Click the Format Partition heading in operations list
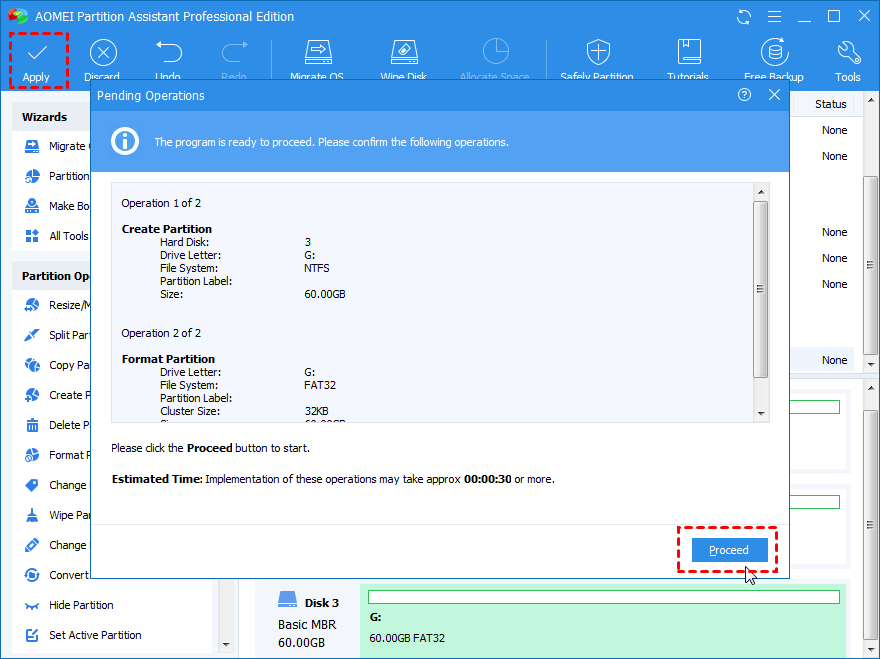Screen dimensions: 880x659 point(168,359)
